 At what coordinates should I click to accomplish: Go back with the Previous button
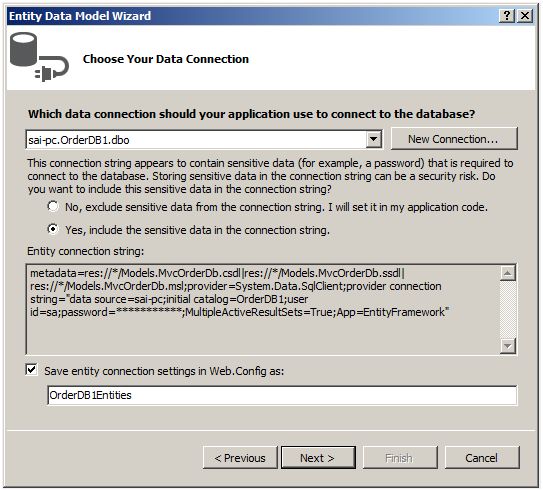[x=240, y=458]
